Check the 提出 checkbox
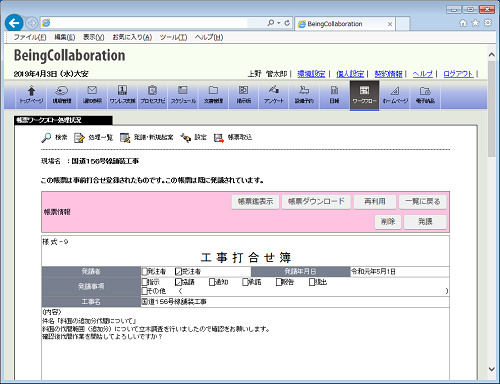This screenshot has width=500, height=384. (312, 282)
